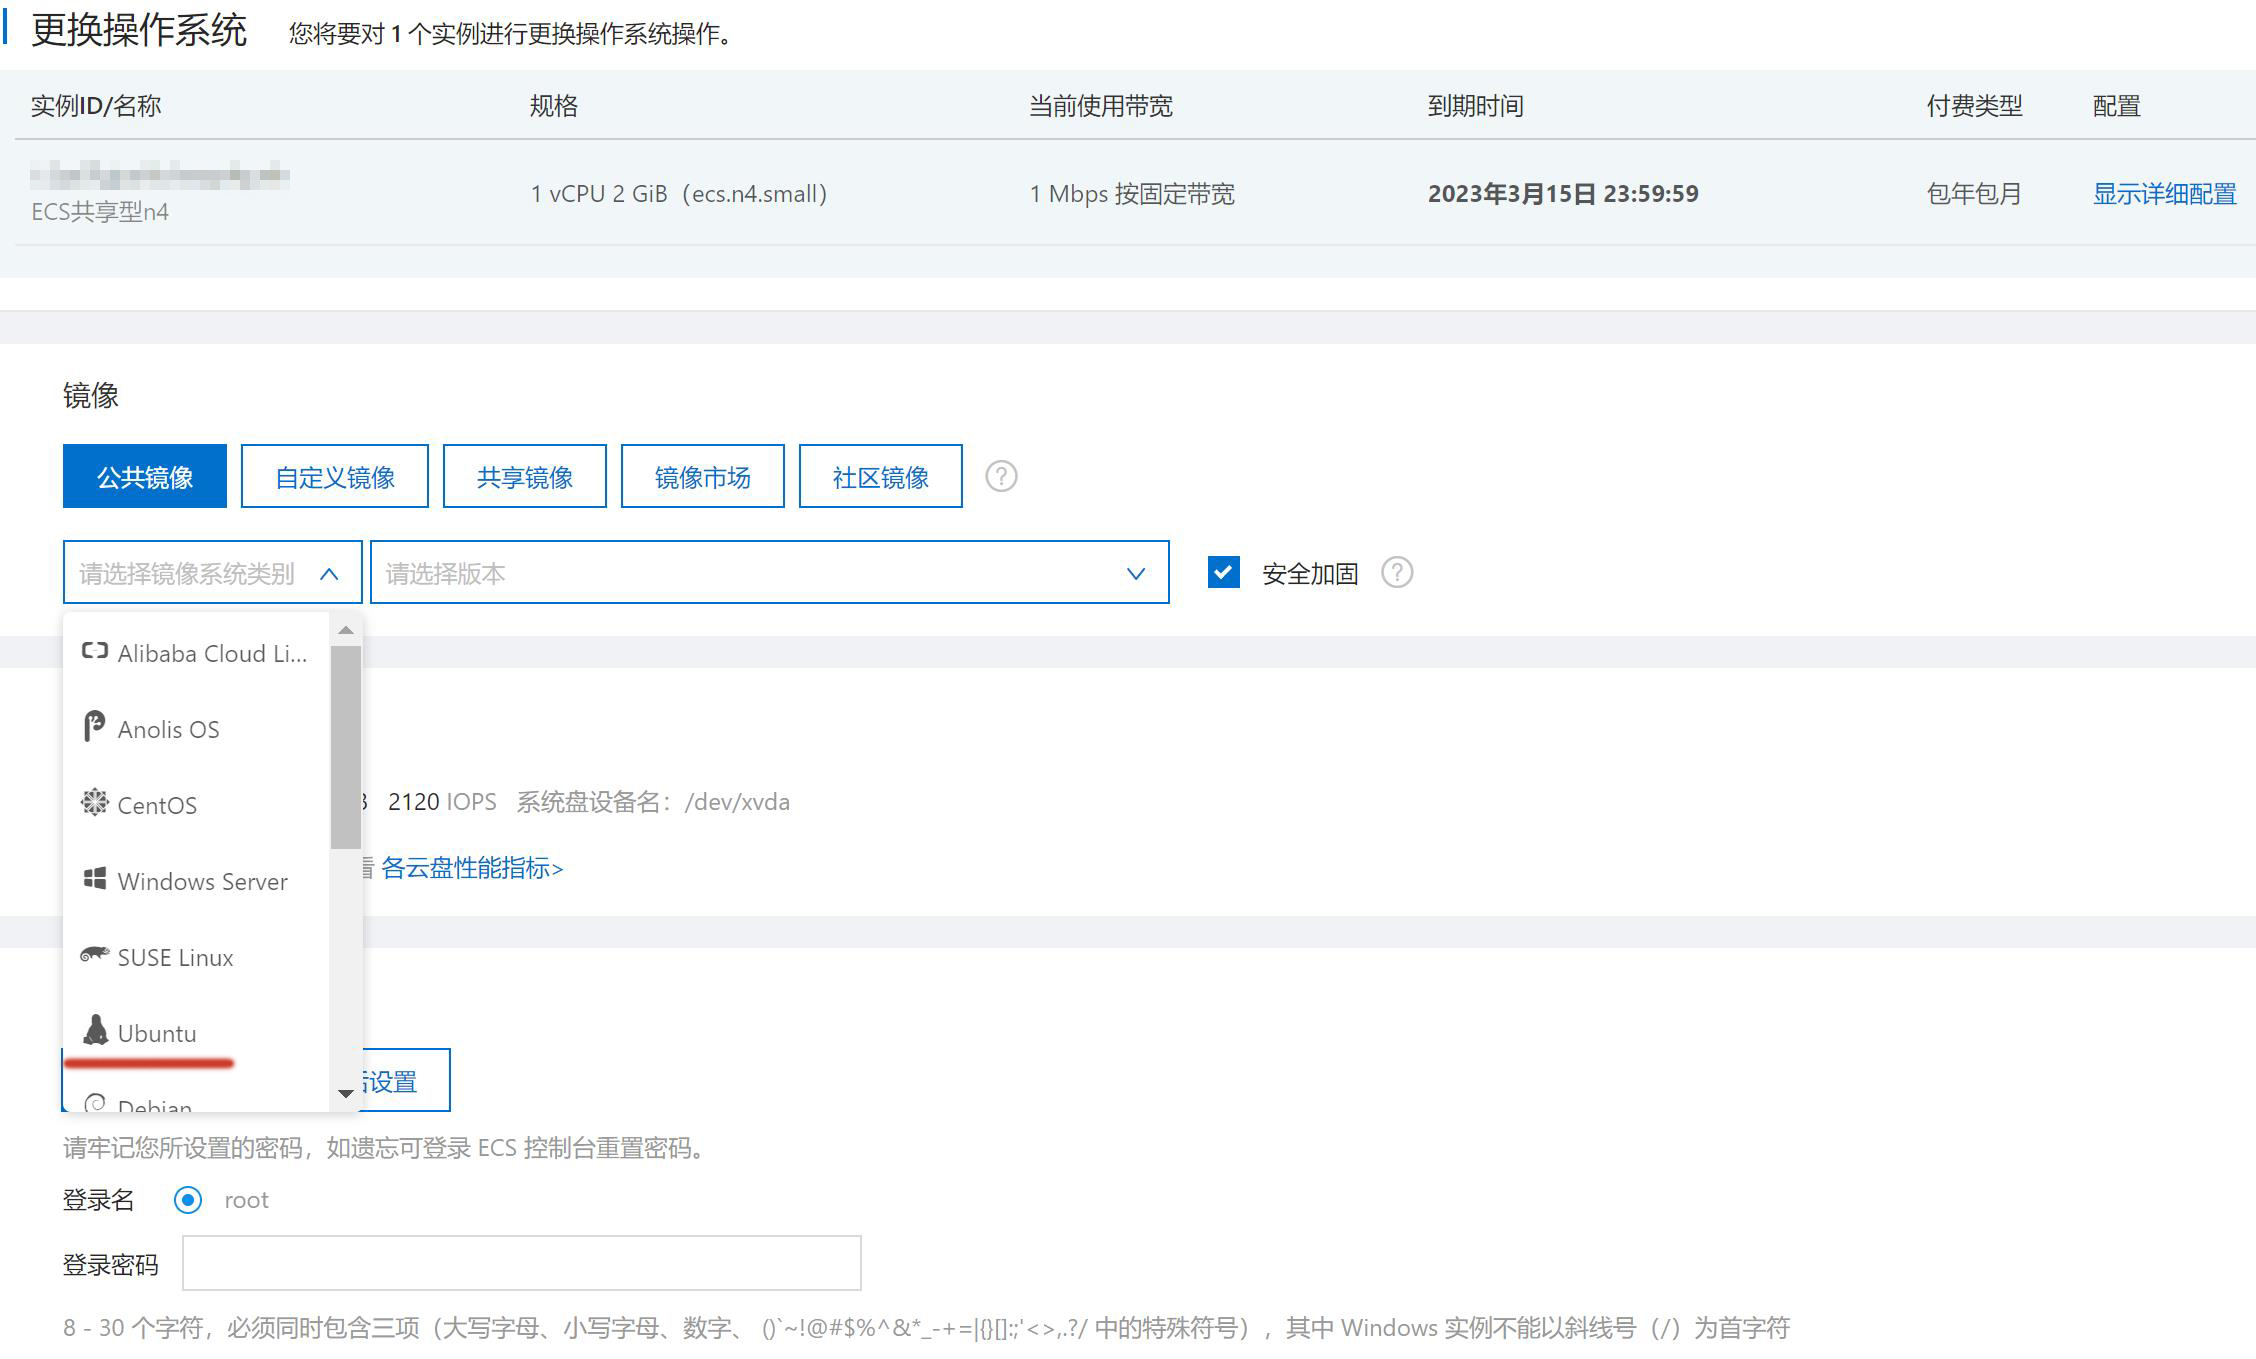The image size is (2256, 1359).
Task: Choose Anolis OS from list
Action: [x=196, y=729]
